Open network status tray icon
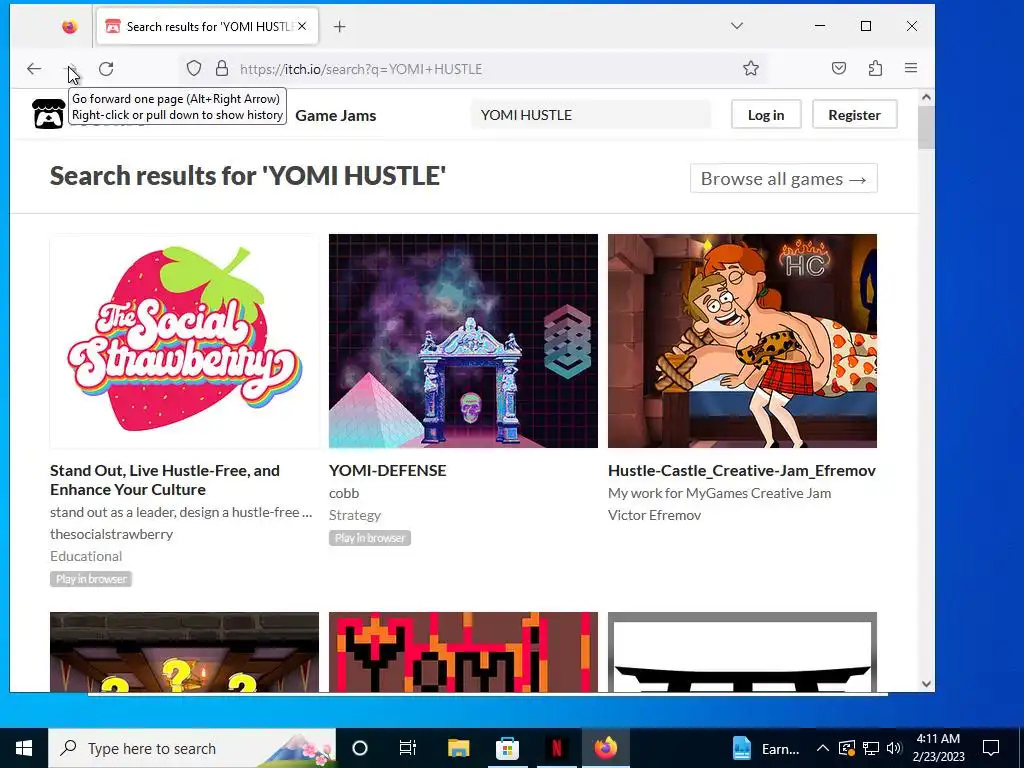1024x768 pixels. [x=870, y=748]
